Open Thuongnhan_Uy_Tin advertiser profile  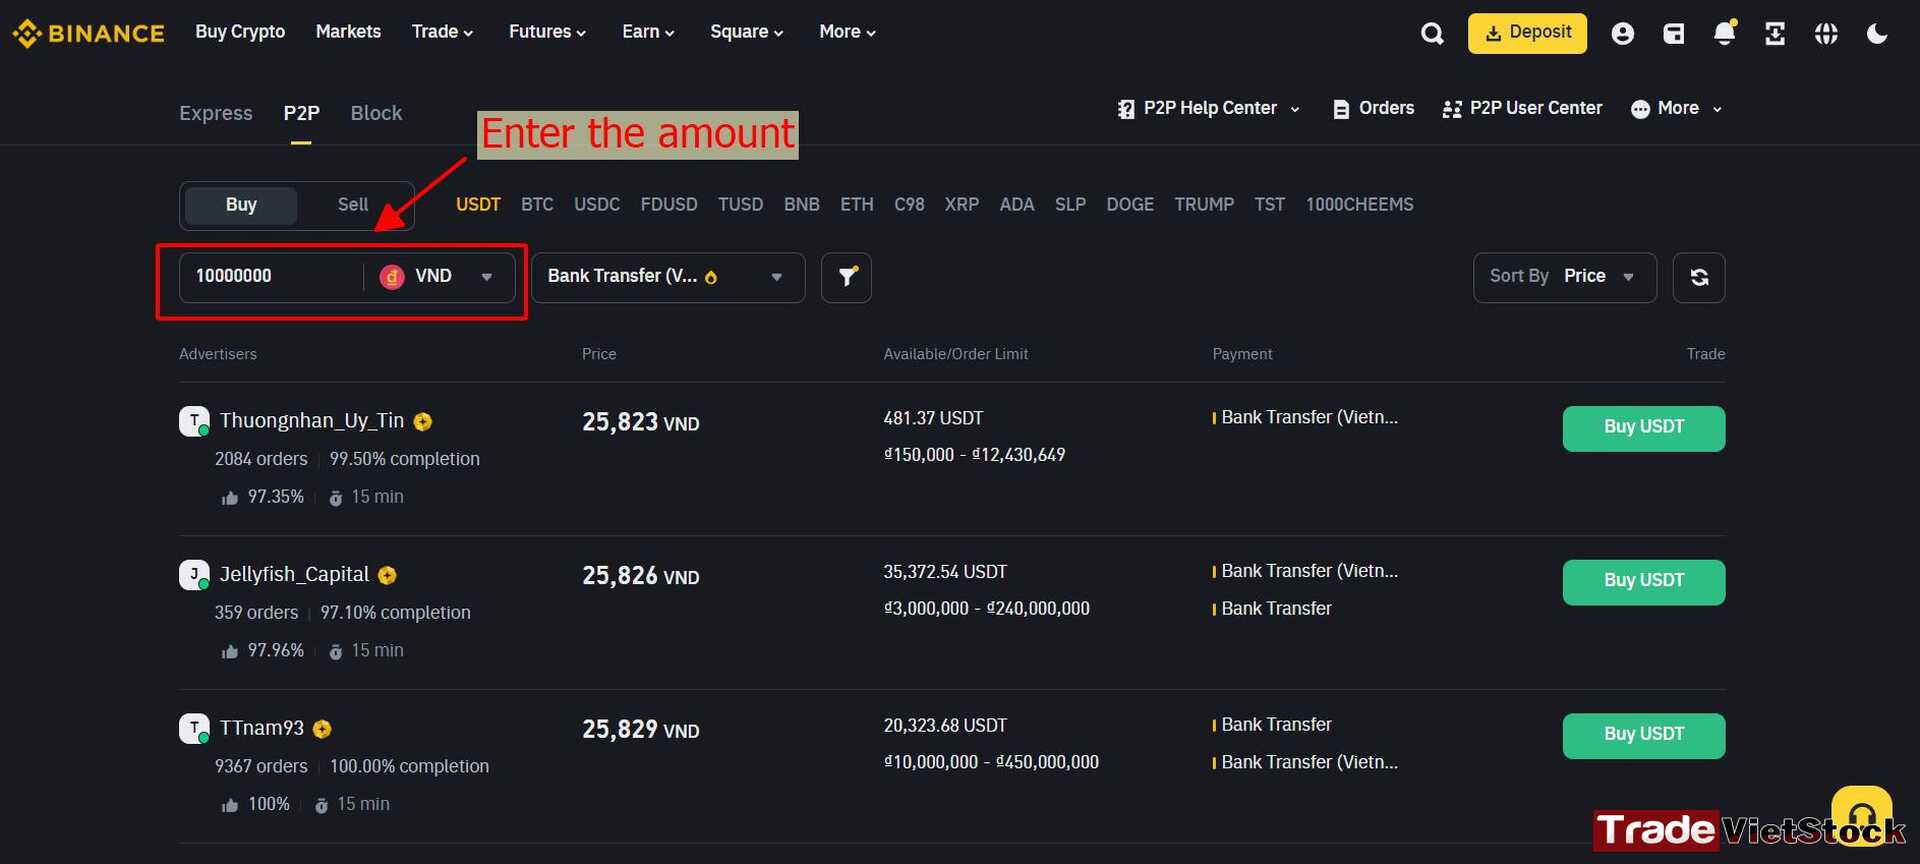pyautogui.click(x=312, y=421)
